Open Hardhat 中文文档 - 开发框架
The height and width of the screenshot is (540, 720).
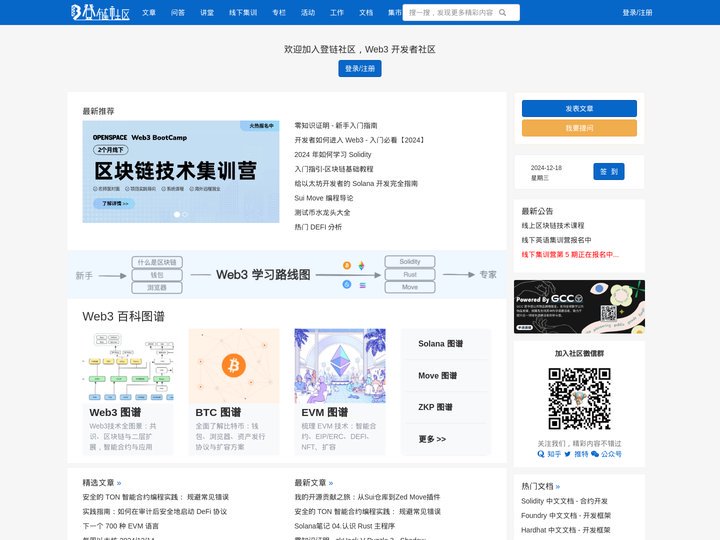point(566,530)
